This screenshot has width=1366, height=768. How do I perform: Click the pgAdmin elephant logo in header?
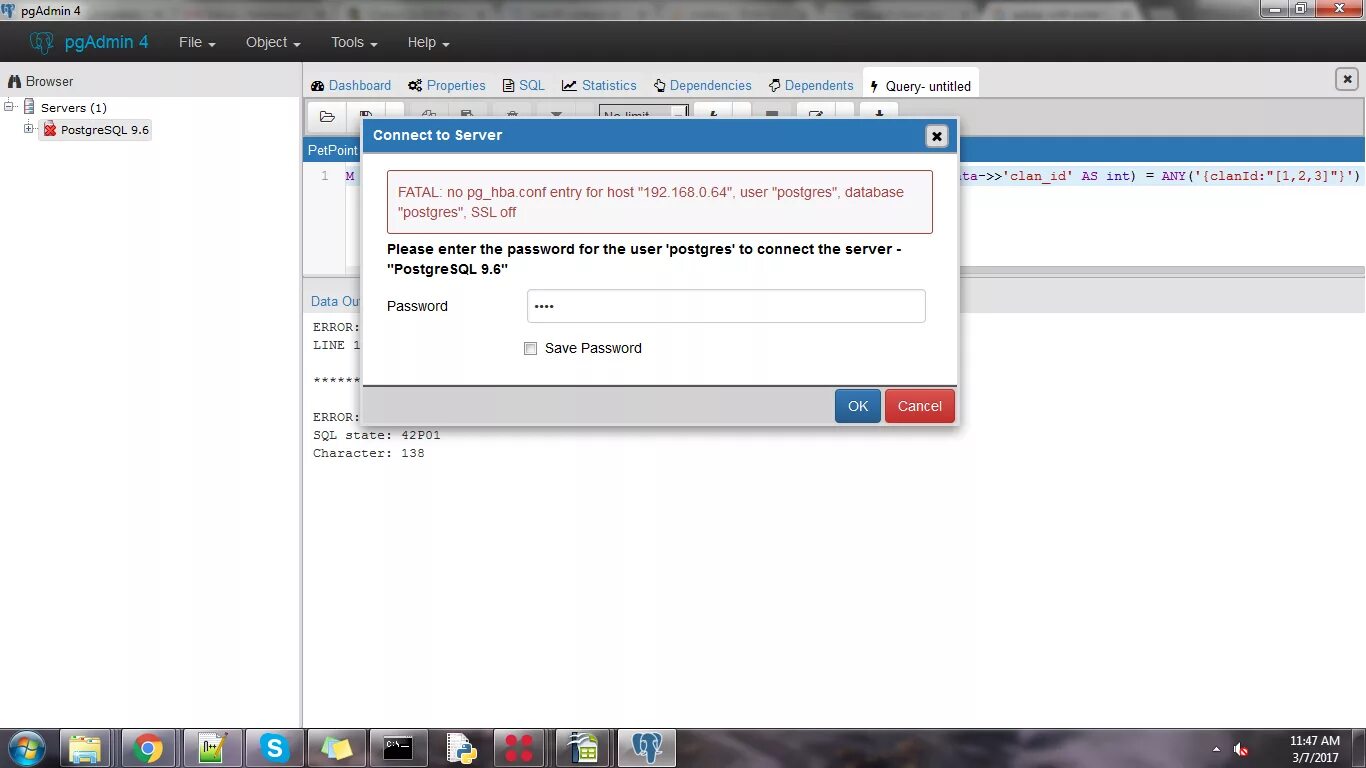(x=41, y=42)
